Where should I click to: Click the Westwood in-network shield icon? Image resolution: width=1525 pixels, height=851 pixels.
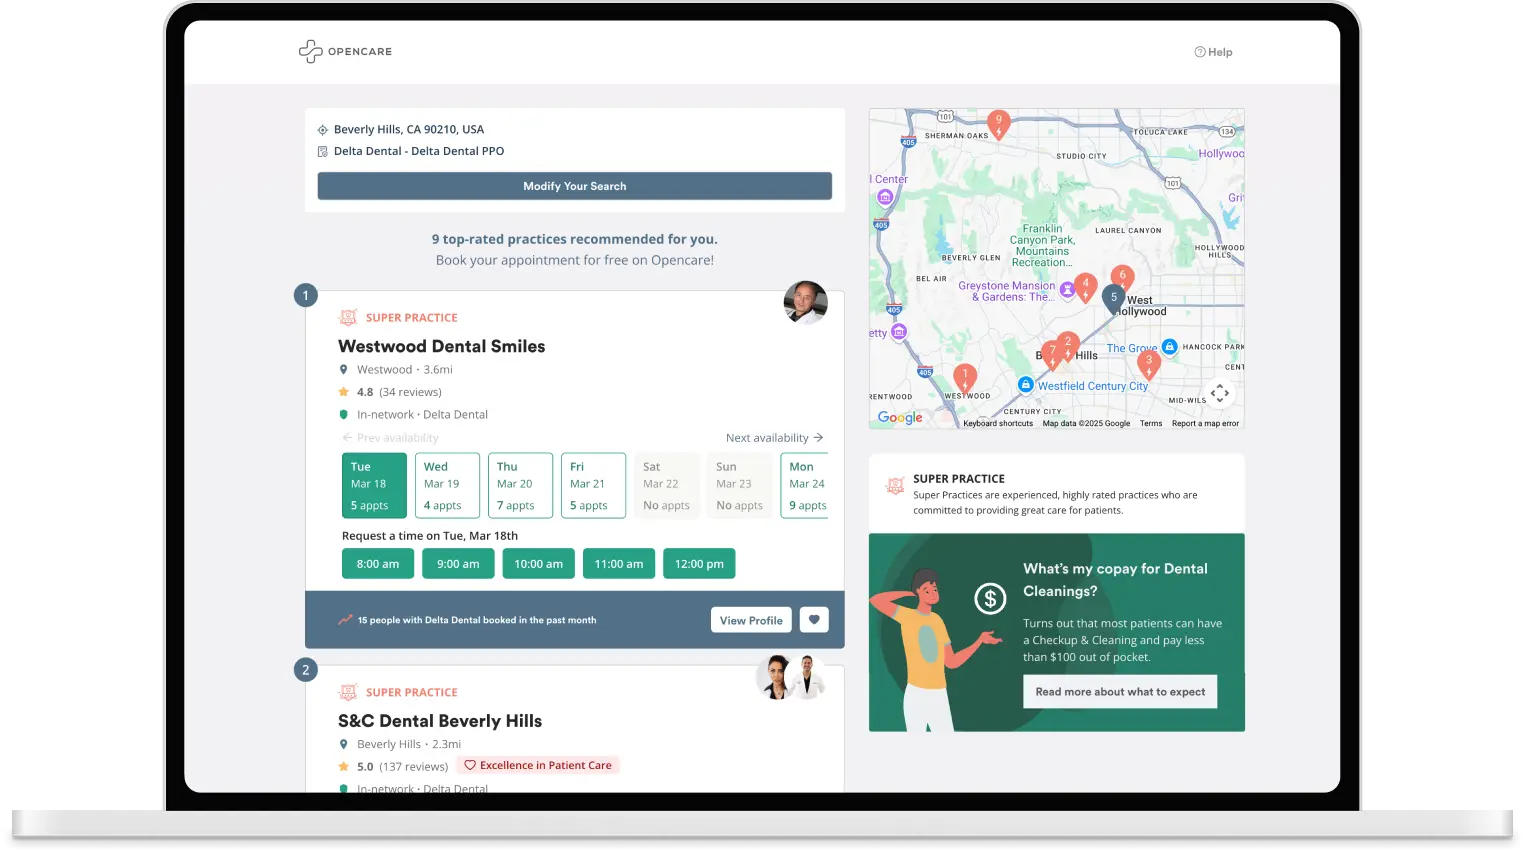pos(344,414)
